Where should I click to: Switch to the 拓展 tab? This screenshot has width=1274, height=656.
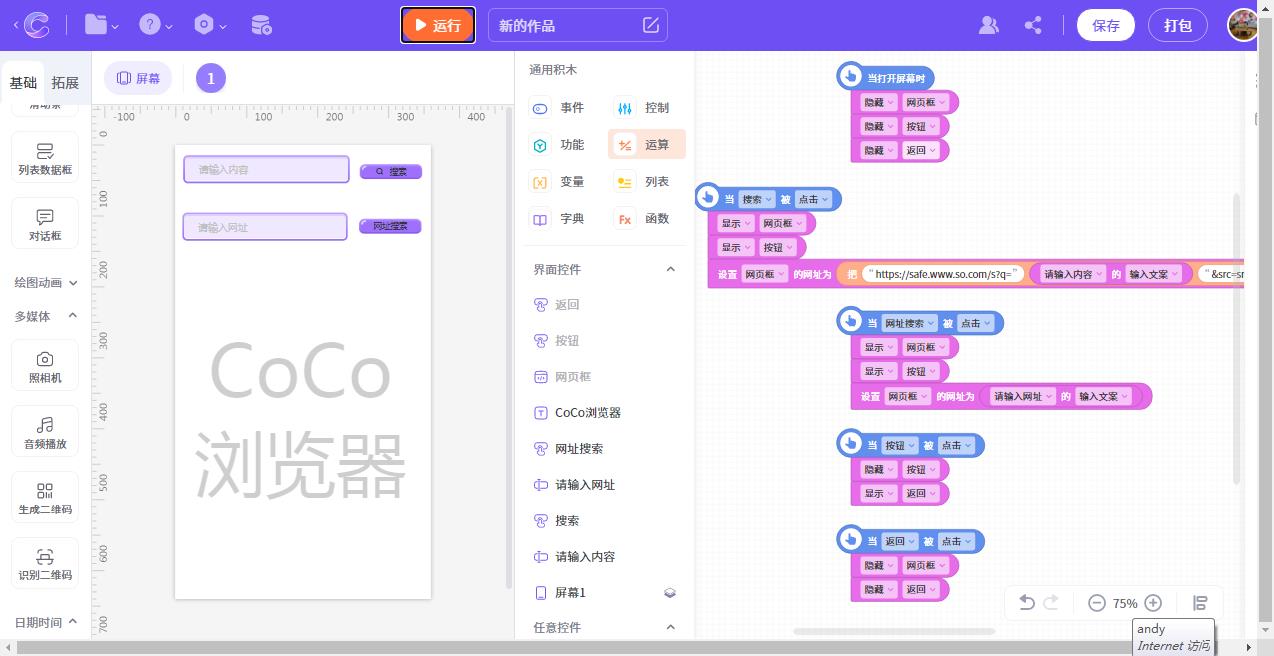click(x=65, y=83)
